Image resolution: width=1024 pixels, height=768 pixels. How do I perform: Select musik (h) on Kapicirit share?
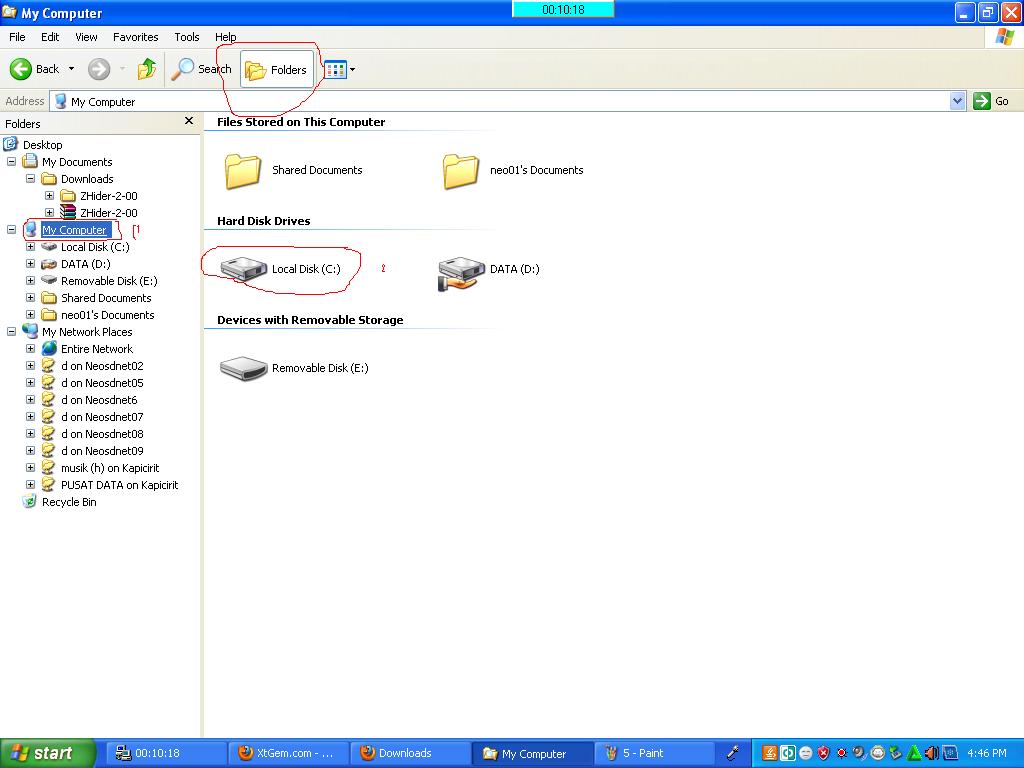pos(110,468)
